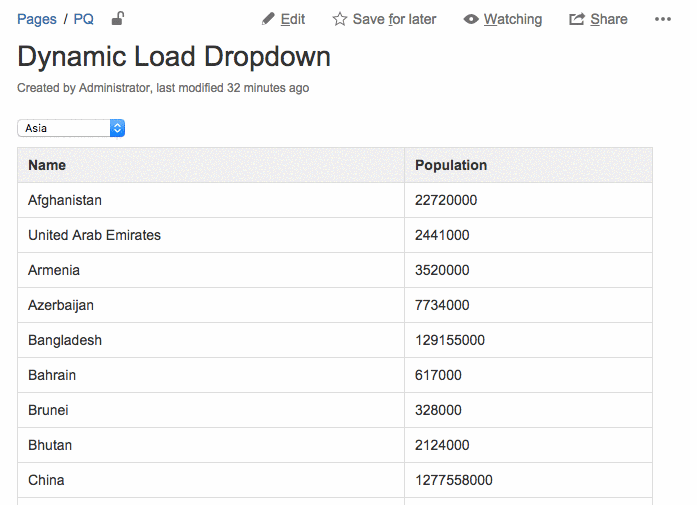Click the Bangladesh country cell
697x505 pixels.
pyautogui.click(x=65, y=340)
